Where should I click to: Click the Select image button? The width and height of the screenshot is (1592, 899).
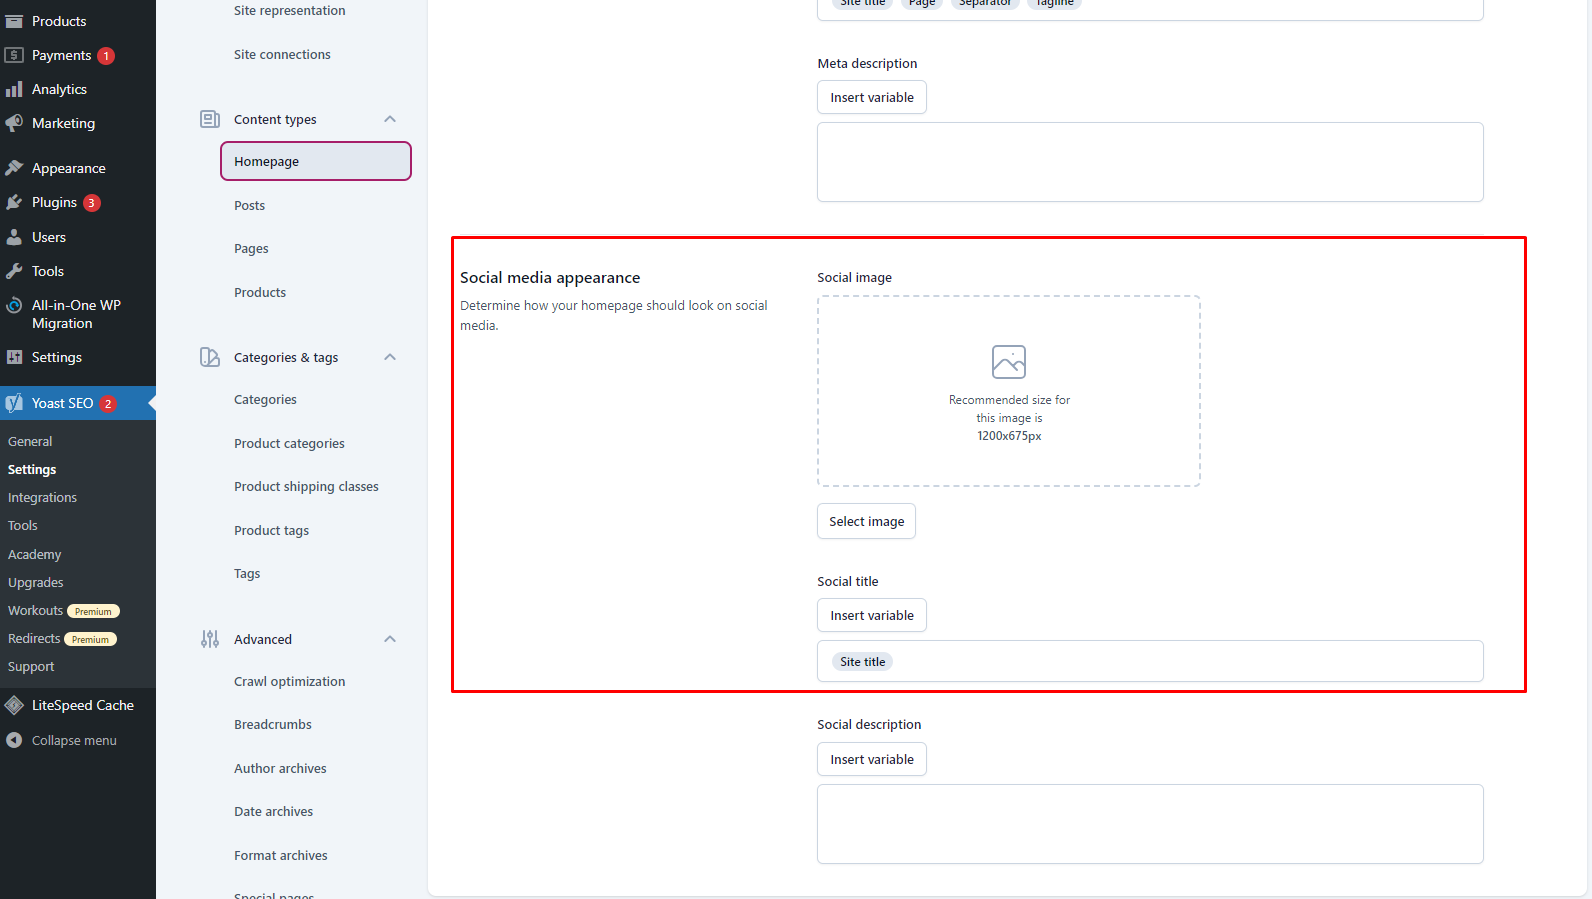(866, 521)
